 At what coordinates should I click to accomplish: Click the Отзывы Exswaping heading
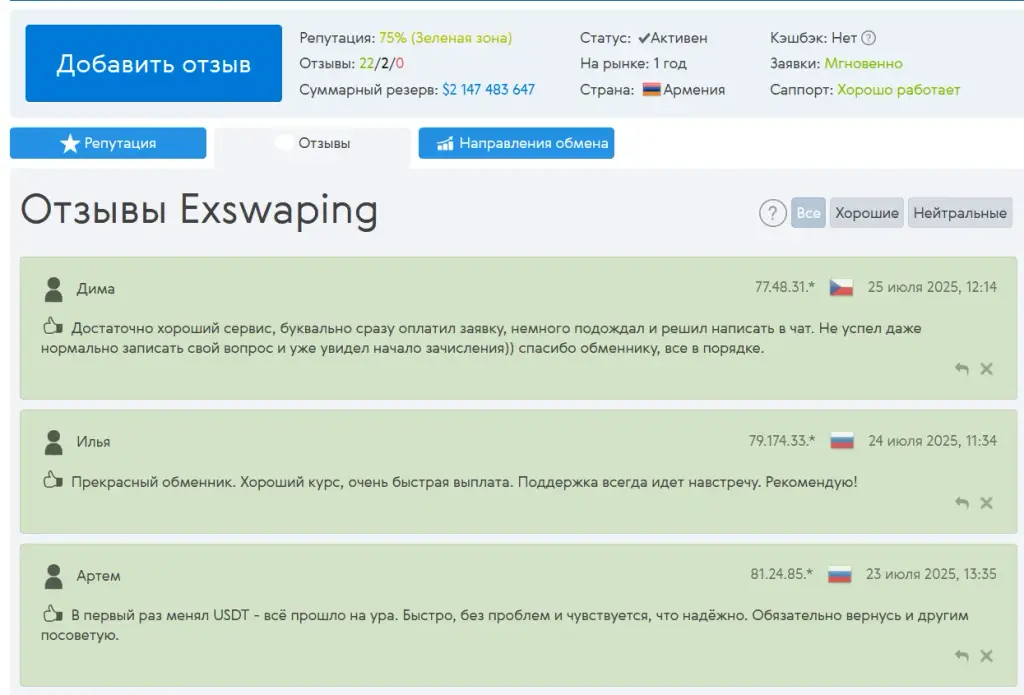click(x=199, y=210)
